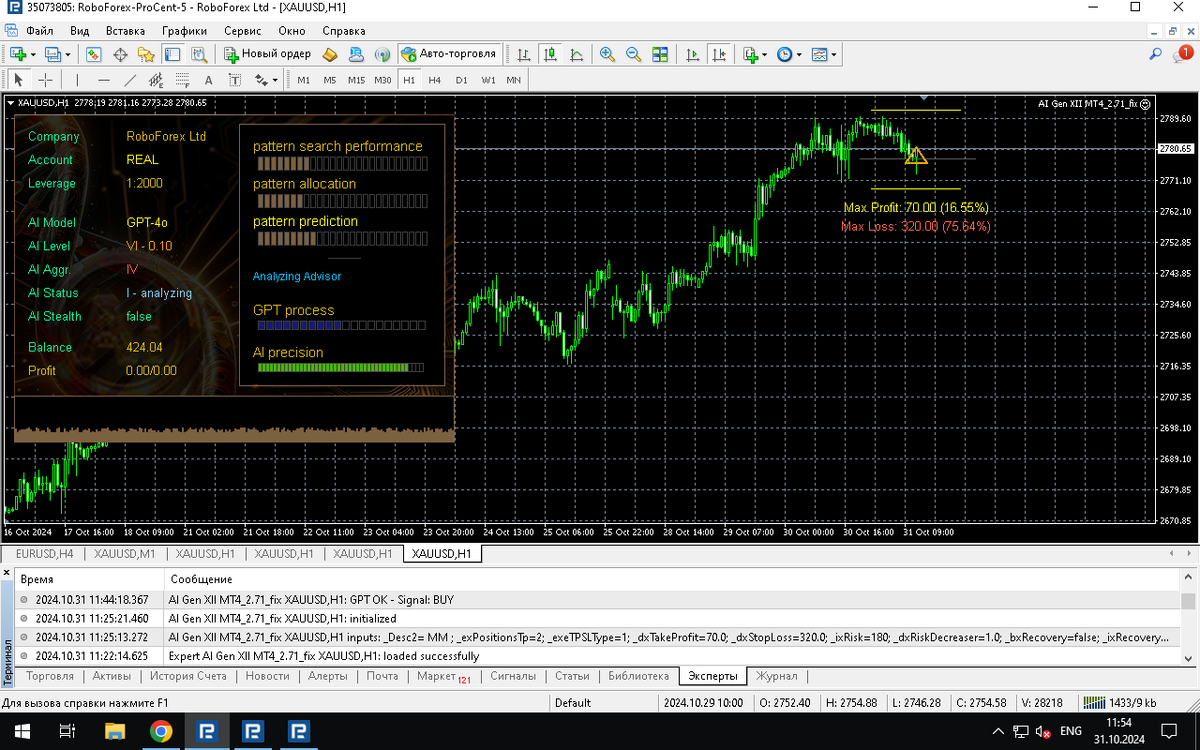Open the Файл menu

pos(40,31)
